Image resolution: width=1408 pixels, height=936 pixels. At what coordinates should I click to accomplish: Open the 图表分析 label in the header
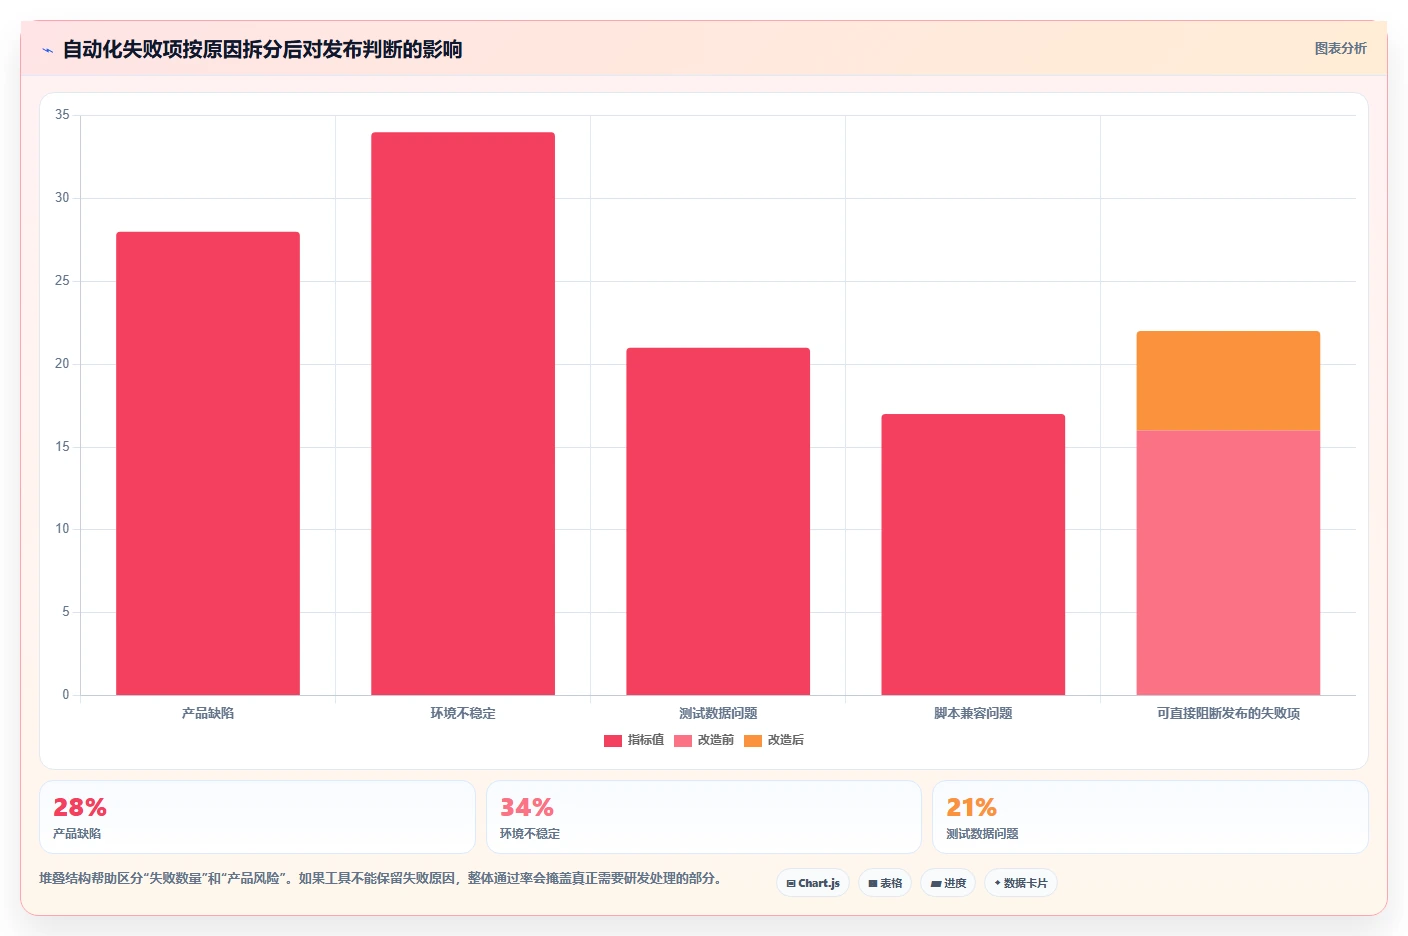pyautogui.click(x=1340, y=48)
